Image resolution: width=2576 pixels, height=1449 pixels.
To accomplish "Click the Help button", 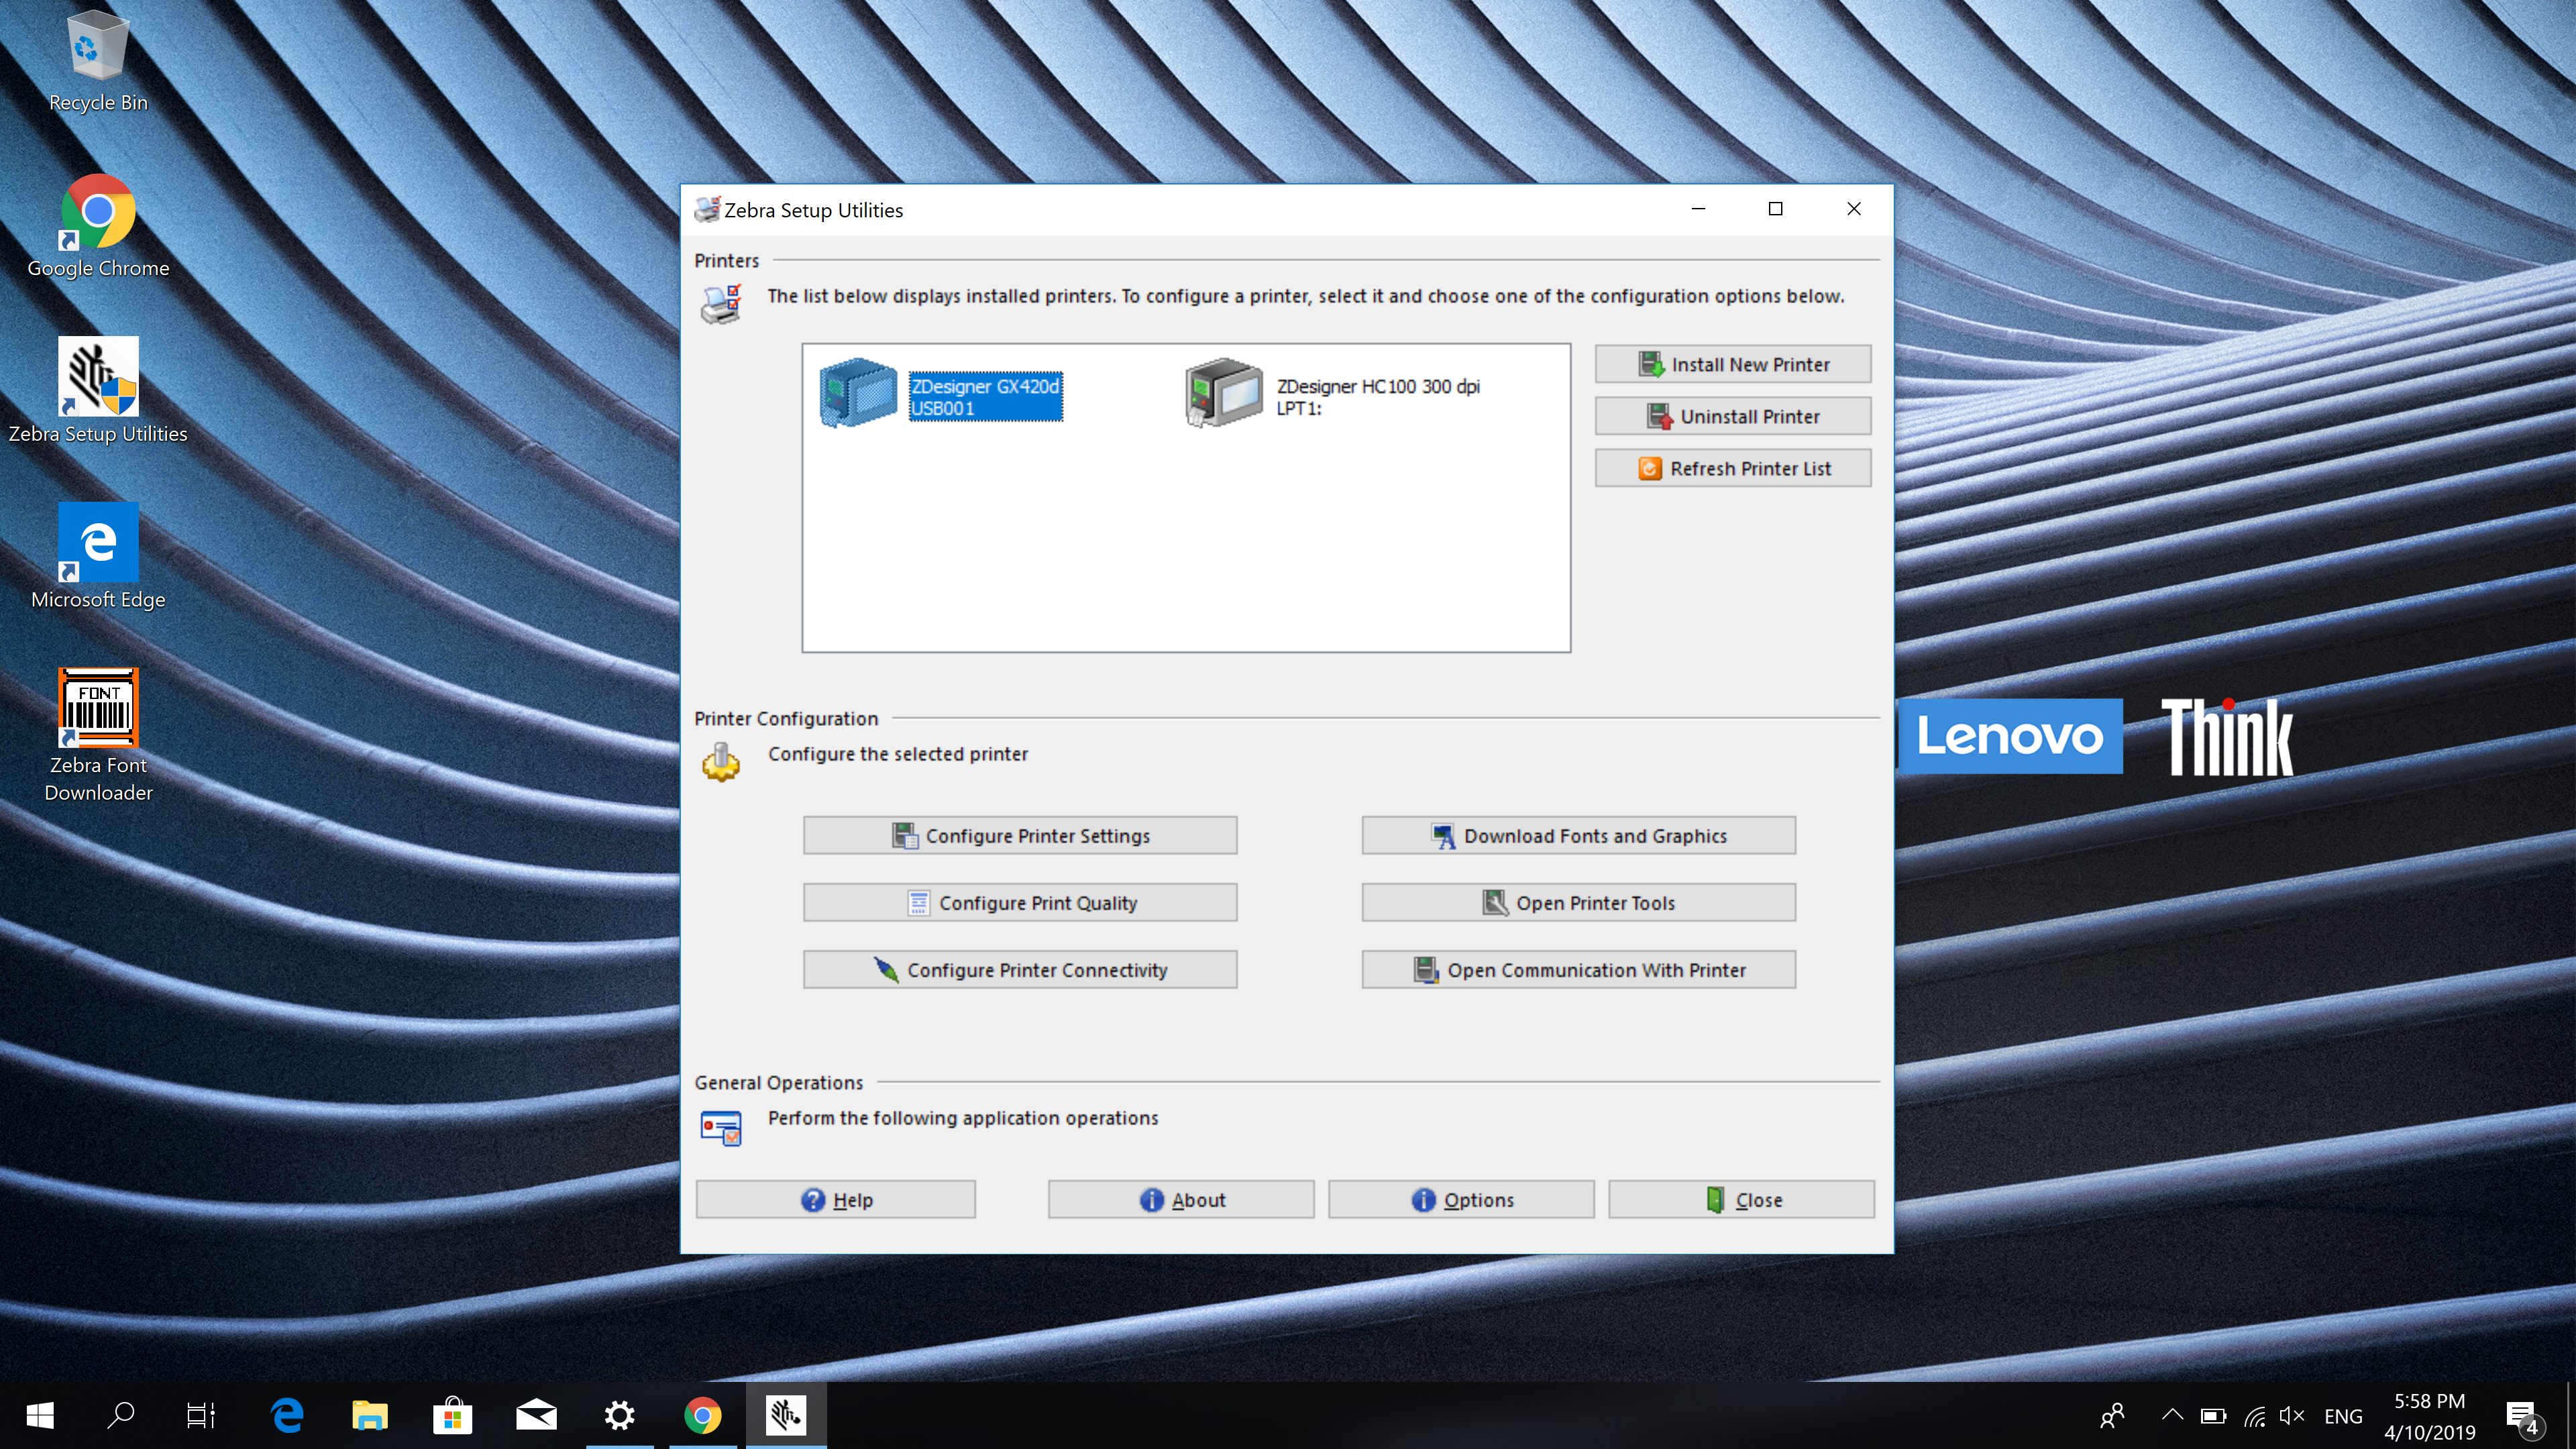I will click(835, 1199).
